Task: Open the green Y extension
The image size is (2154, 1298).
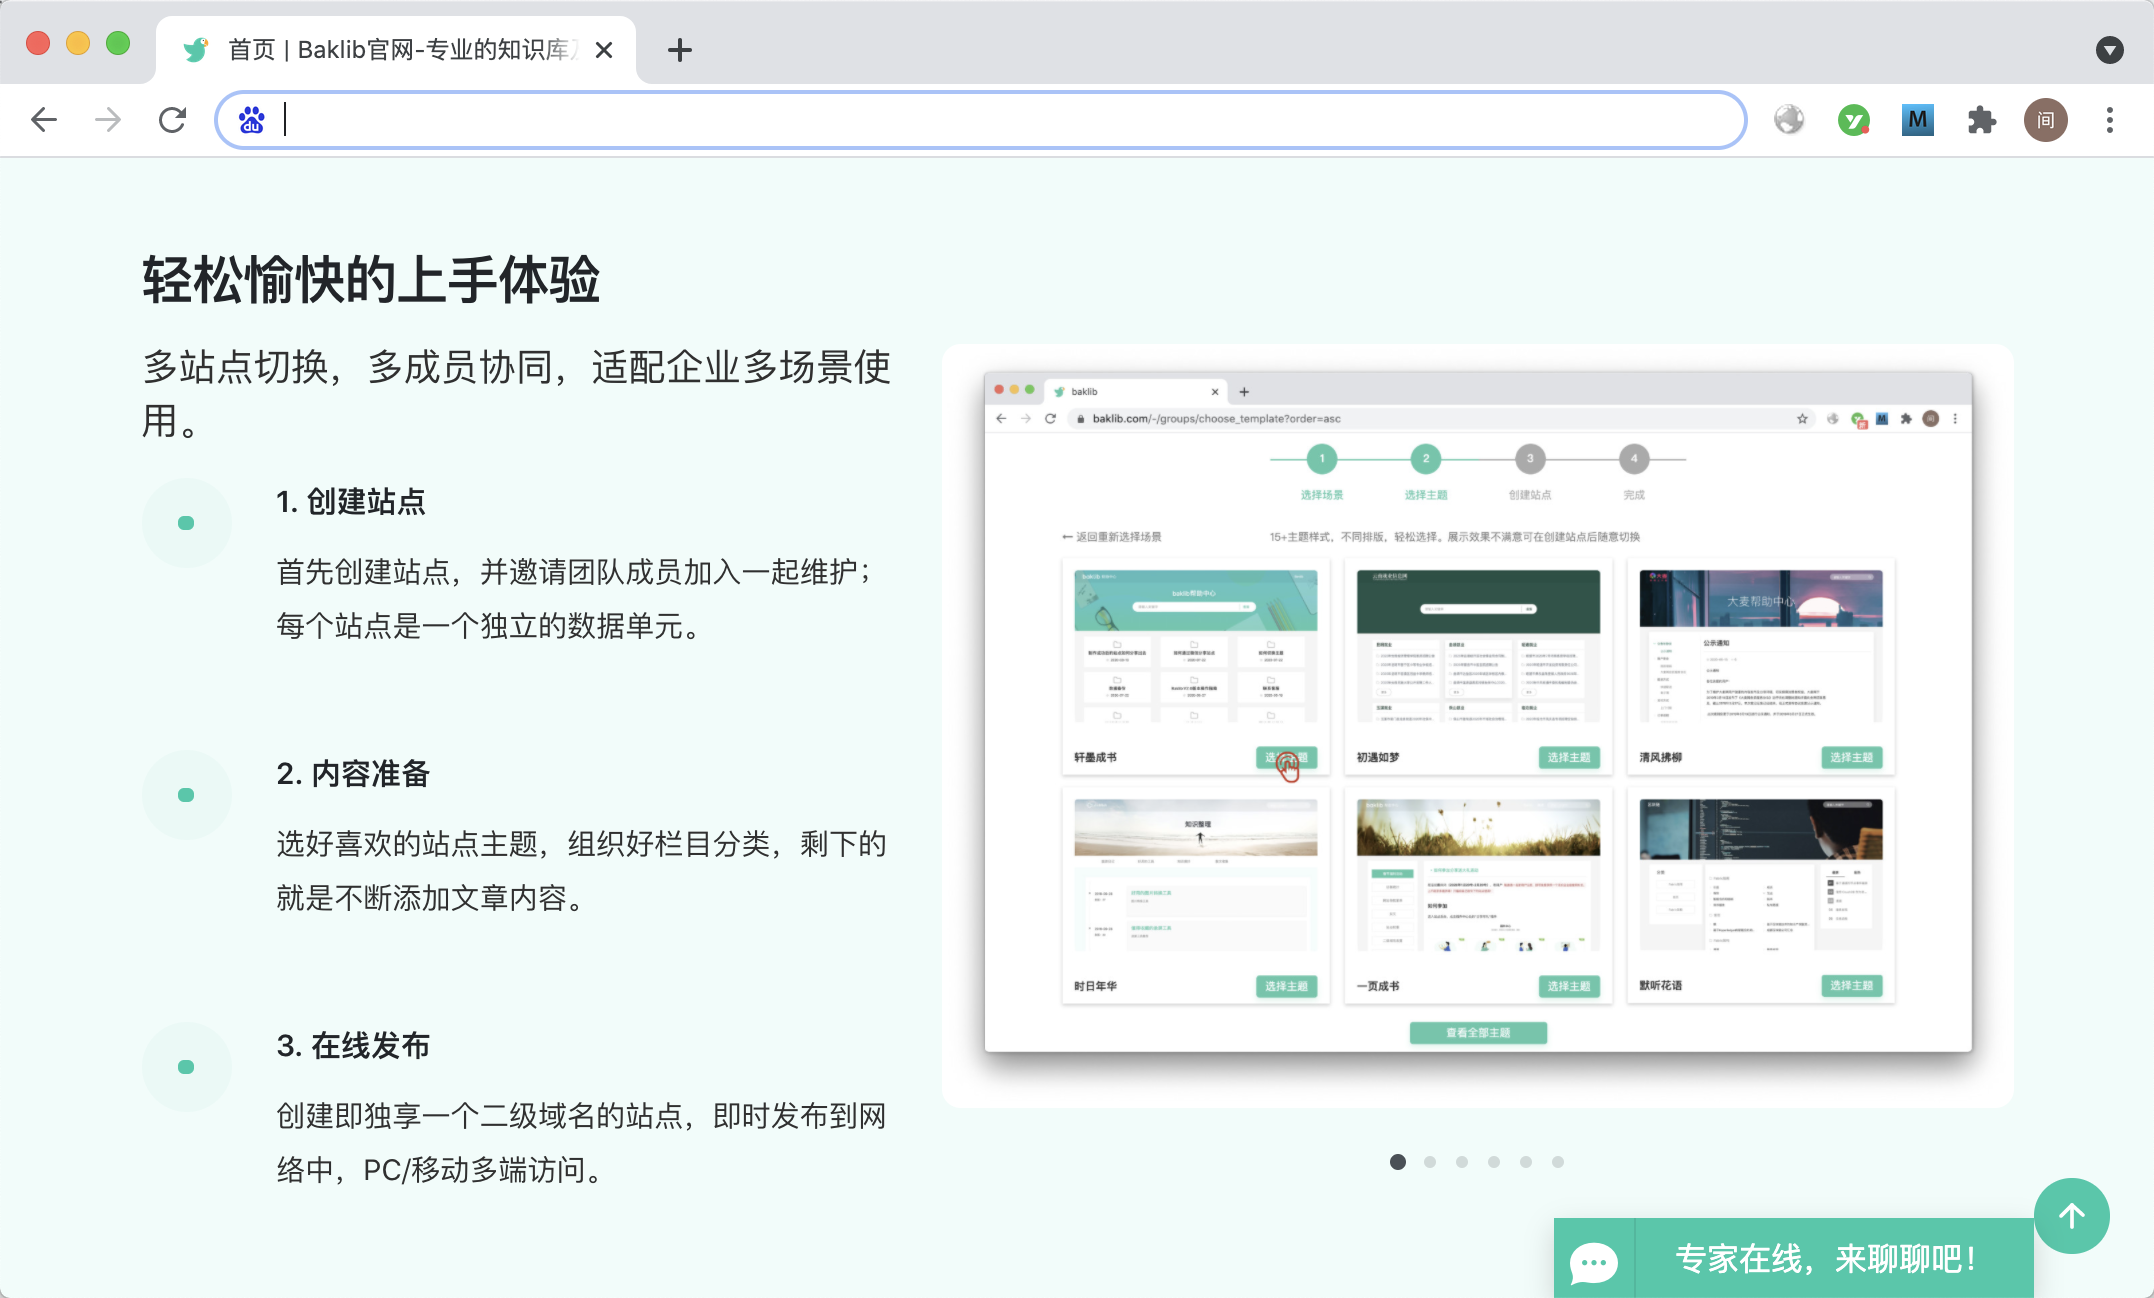Action: (1853, 120)
